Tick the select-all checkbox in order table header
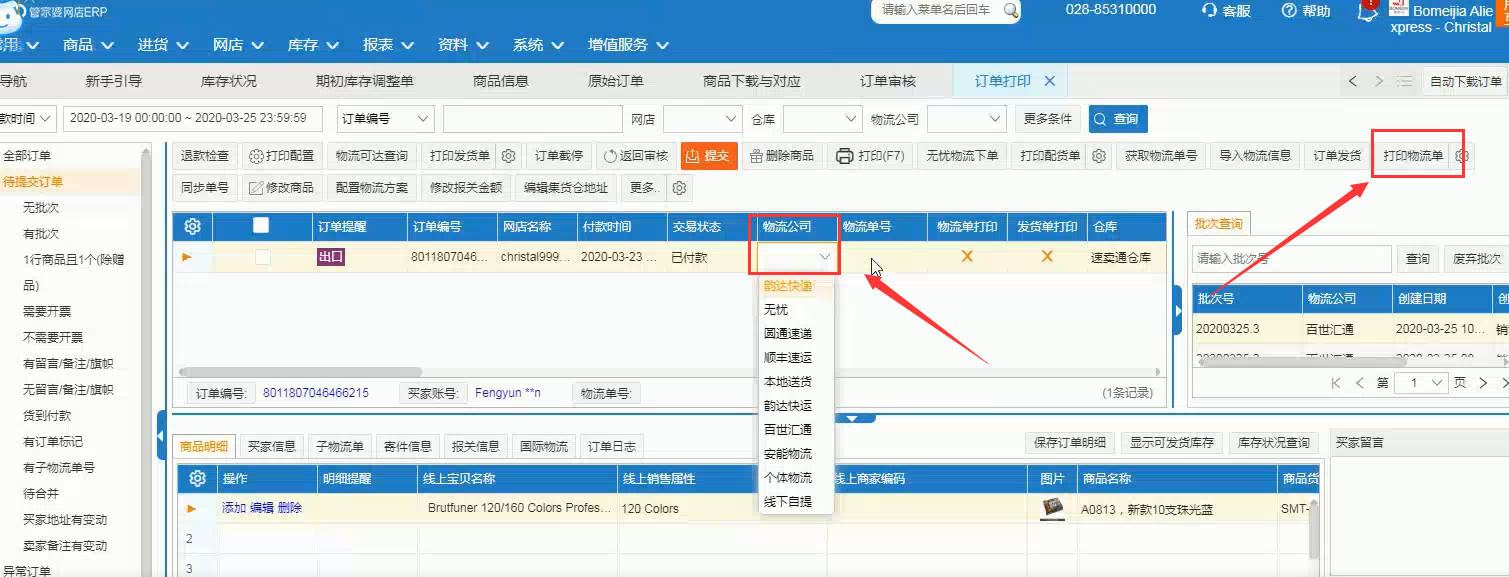1509x577 pixels. (261, 226)
